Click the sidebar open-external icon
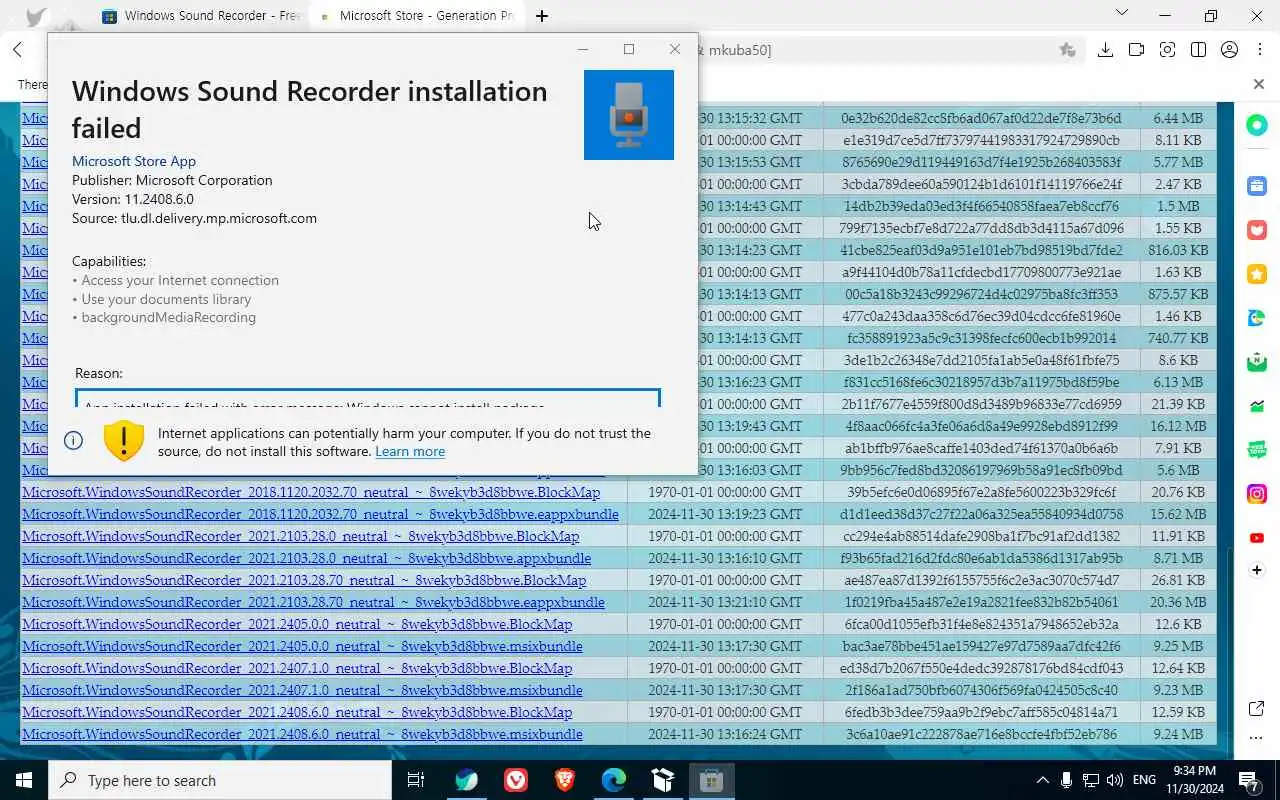The image size is (1280, 800). [x=1257, y=709]
